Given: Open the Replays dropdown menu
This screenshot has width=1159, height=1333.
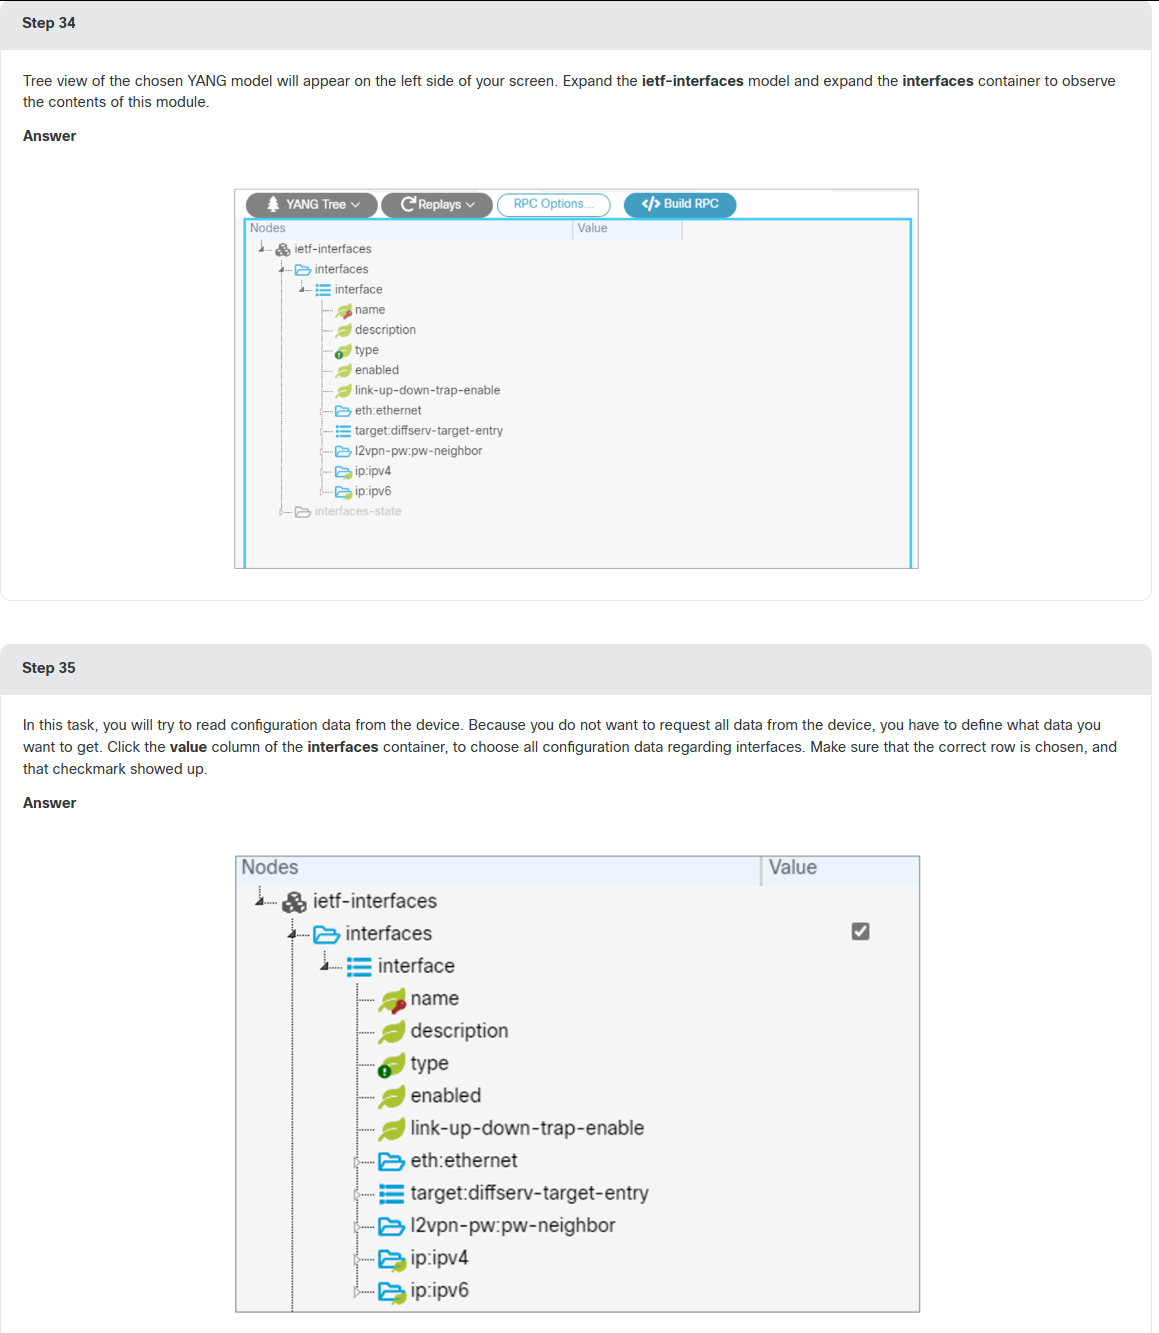Looking at the screenshot, I should (x=437, y=204).
